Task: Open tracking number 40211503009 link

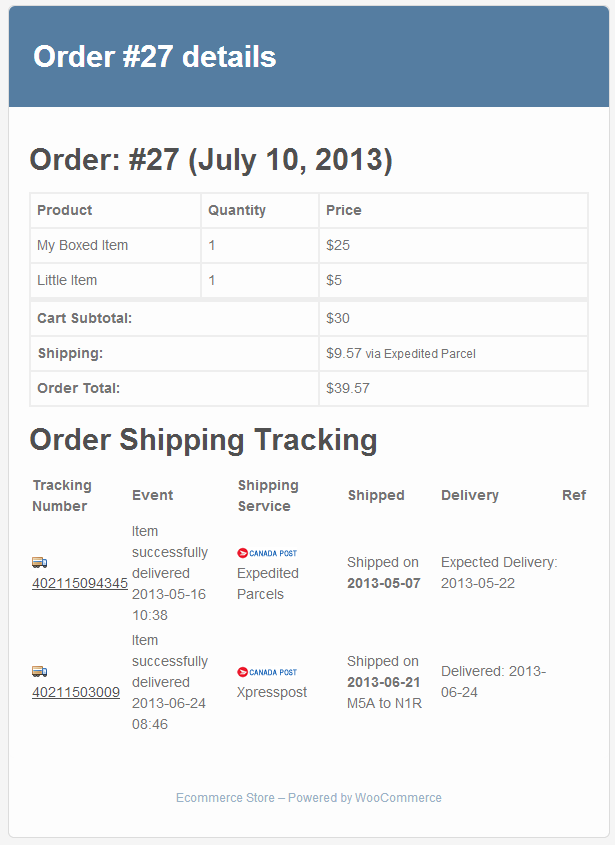Action: tap(76, 692)
